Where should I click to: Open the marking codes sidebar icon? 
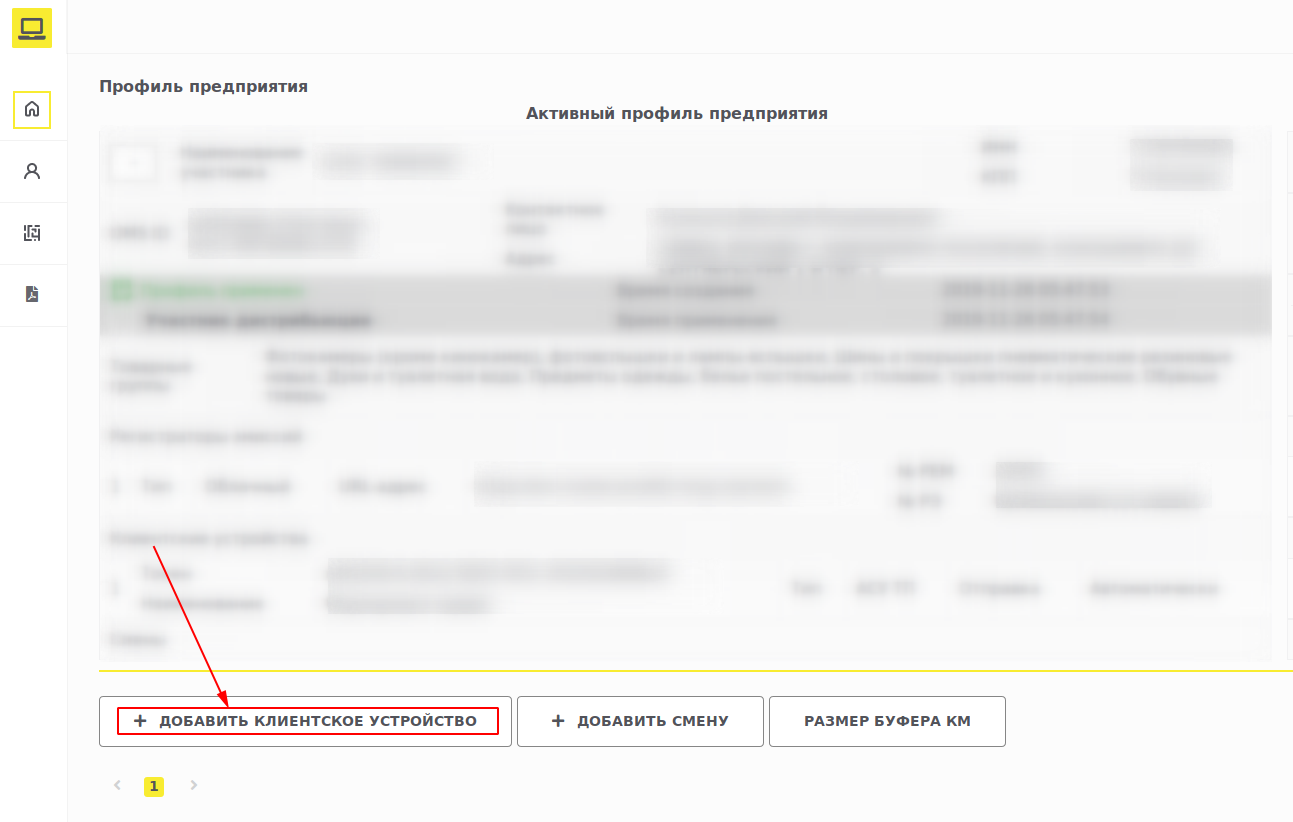click(x=32, y=233)
